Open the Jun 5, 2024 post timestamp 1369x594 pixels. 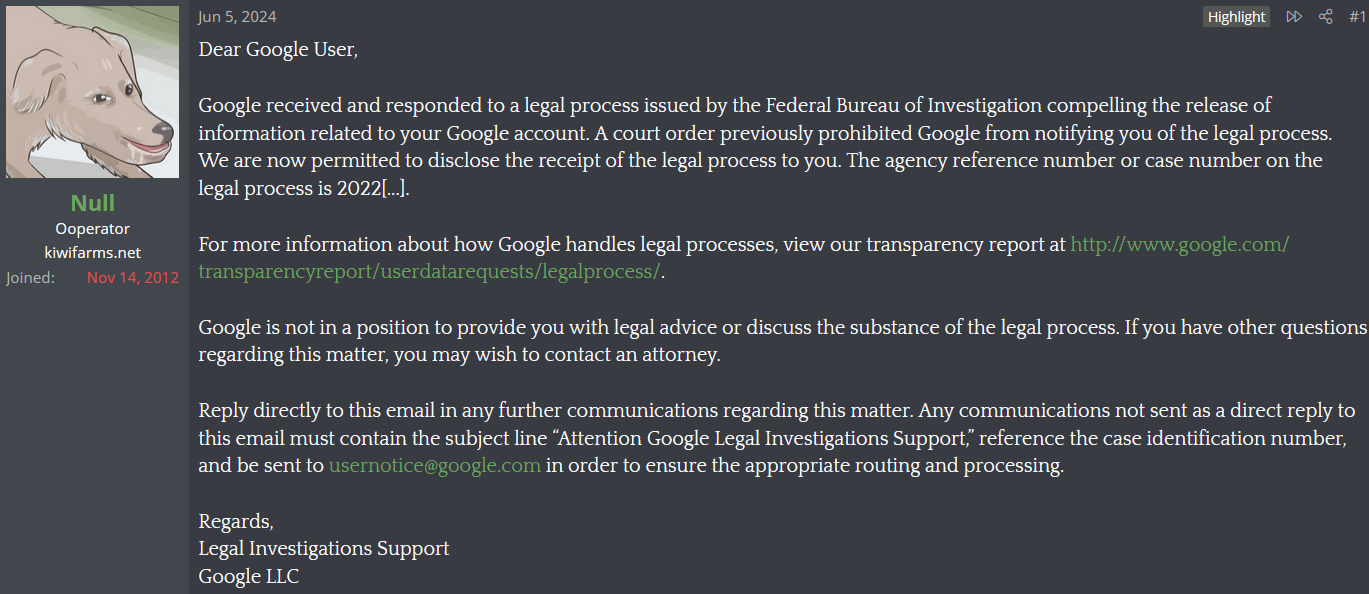pos(238,17)
